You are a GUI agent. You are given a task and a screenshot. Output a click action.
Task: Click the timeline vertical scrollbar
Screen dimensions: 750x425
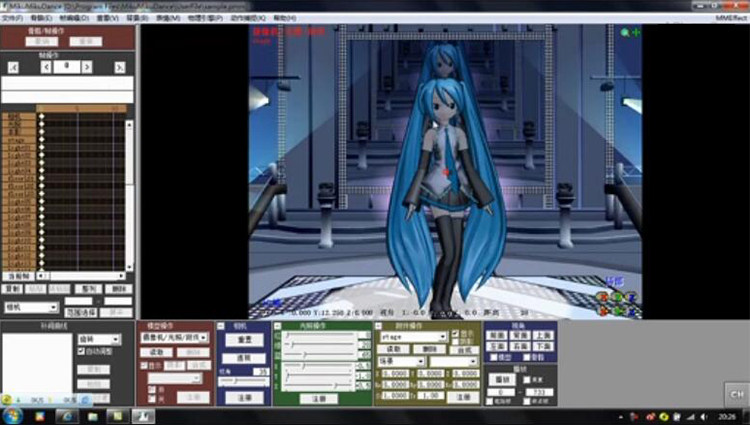pyautogui.click(x=129, y=196)
